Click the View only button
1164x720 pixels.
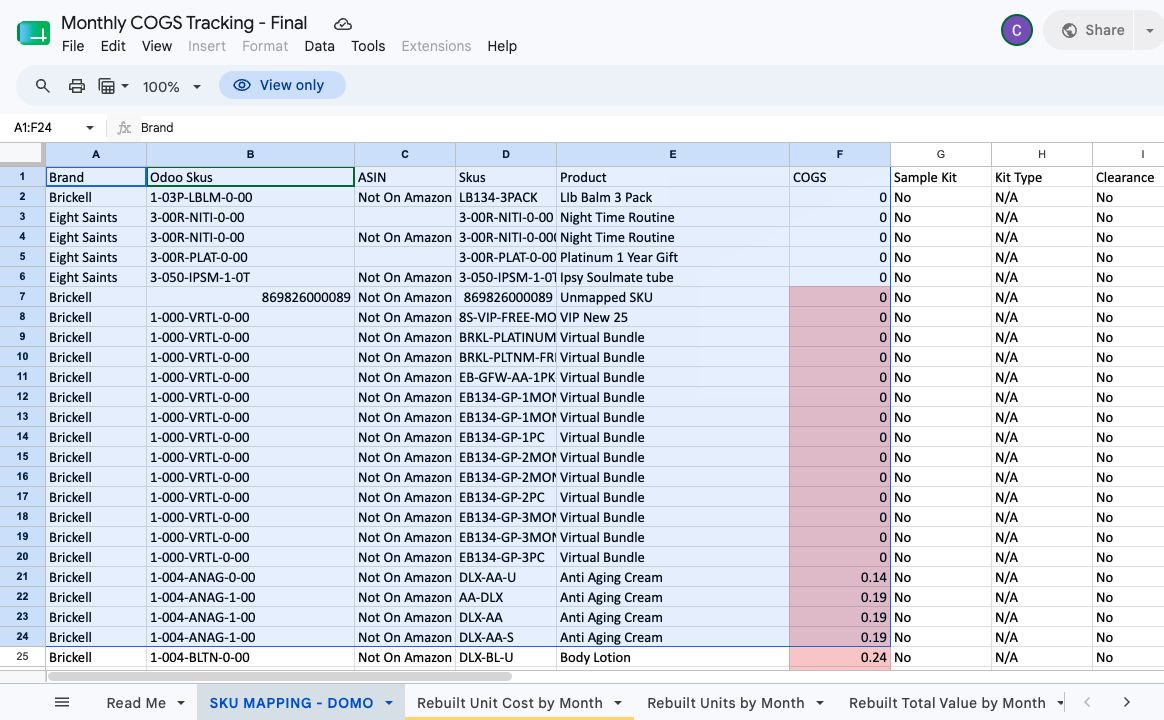click(x=282, y=85)
